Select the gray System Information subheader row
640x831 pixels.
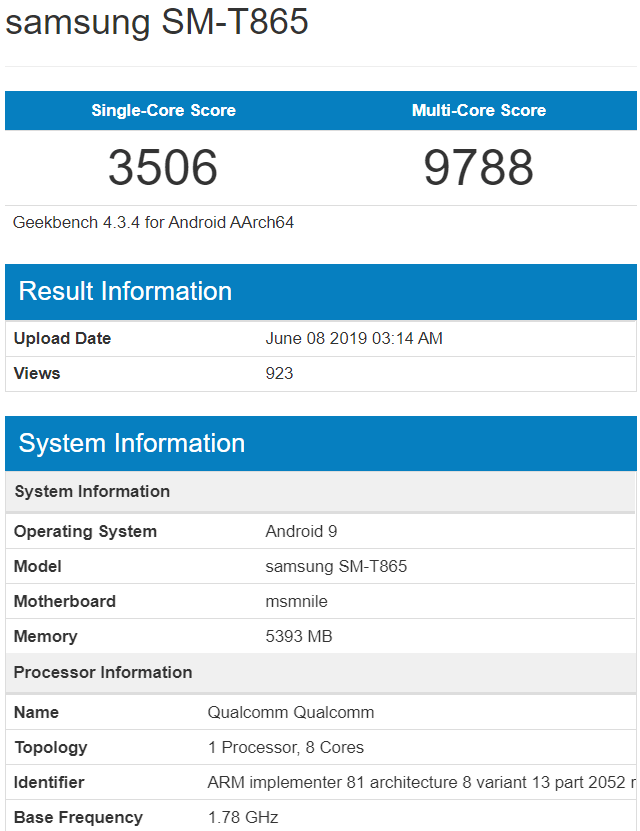(x=321, y=491)
